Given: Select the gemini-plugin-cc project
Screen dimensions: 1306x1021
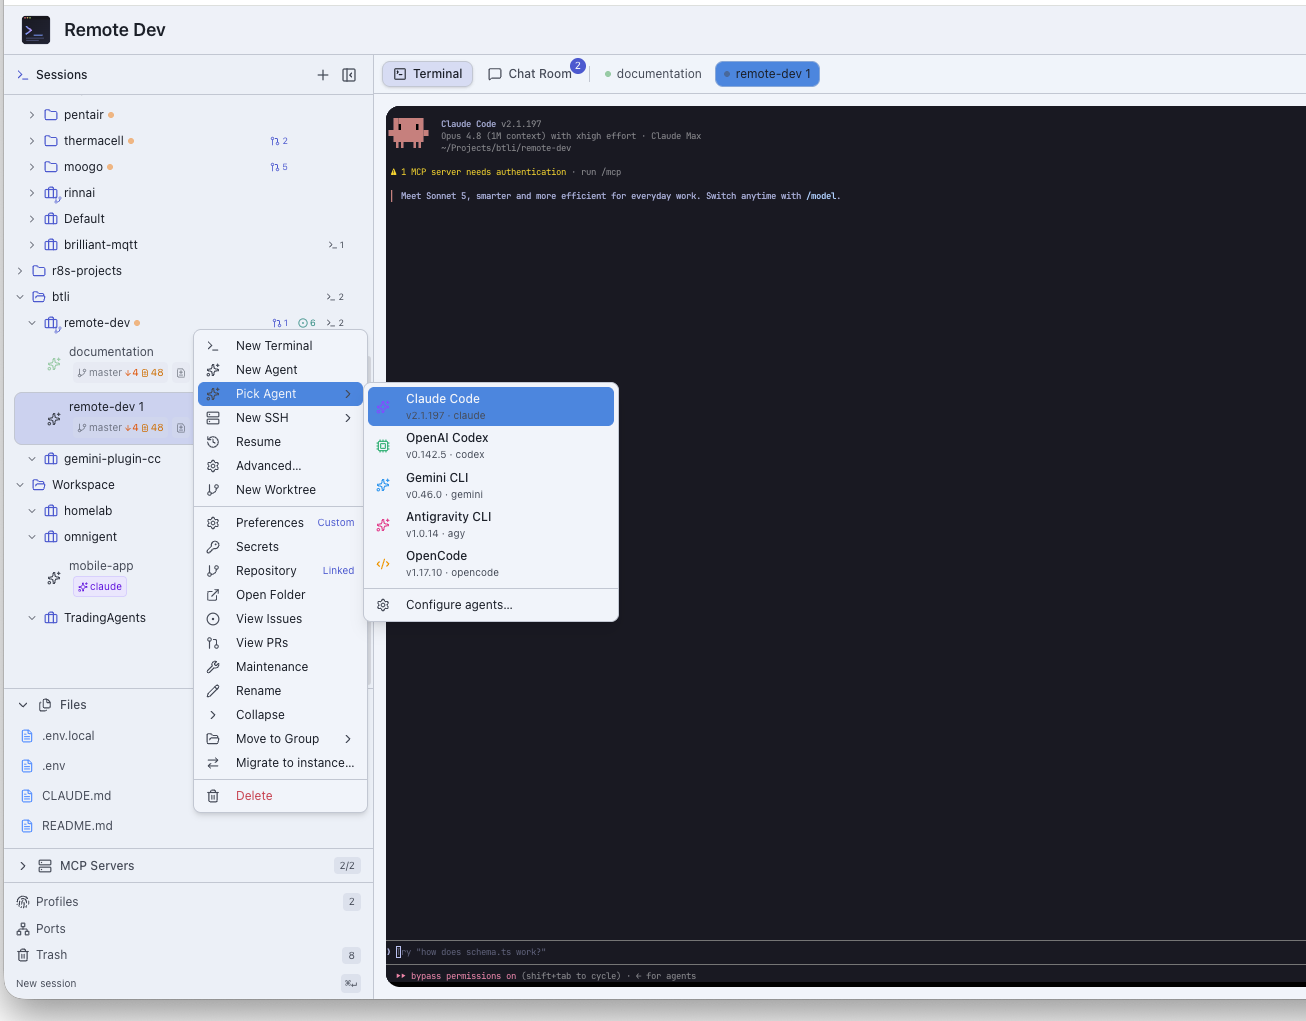Looking at the screenshot, I should click(x=112, y=459).
